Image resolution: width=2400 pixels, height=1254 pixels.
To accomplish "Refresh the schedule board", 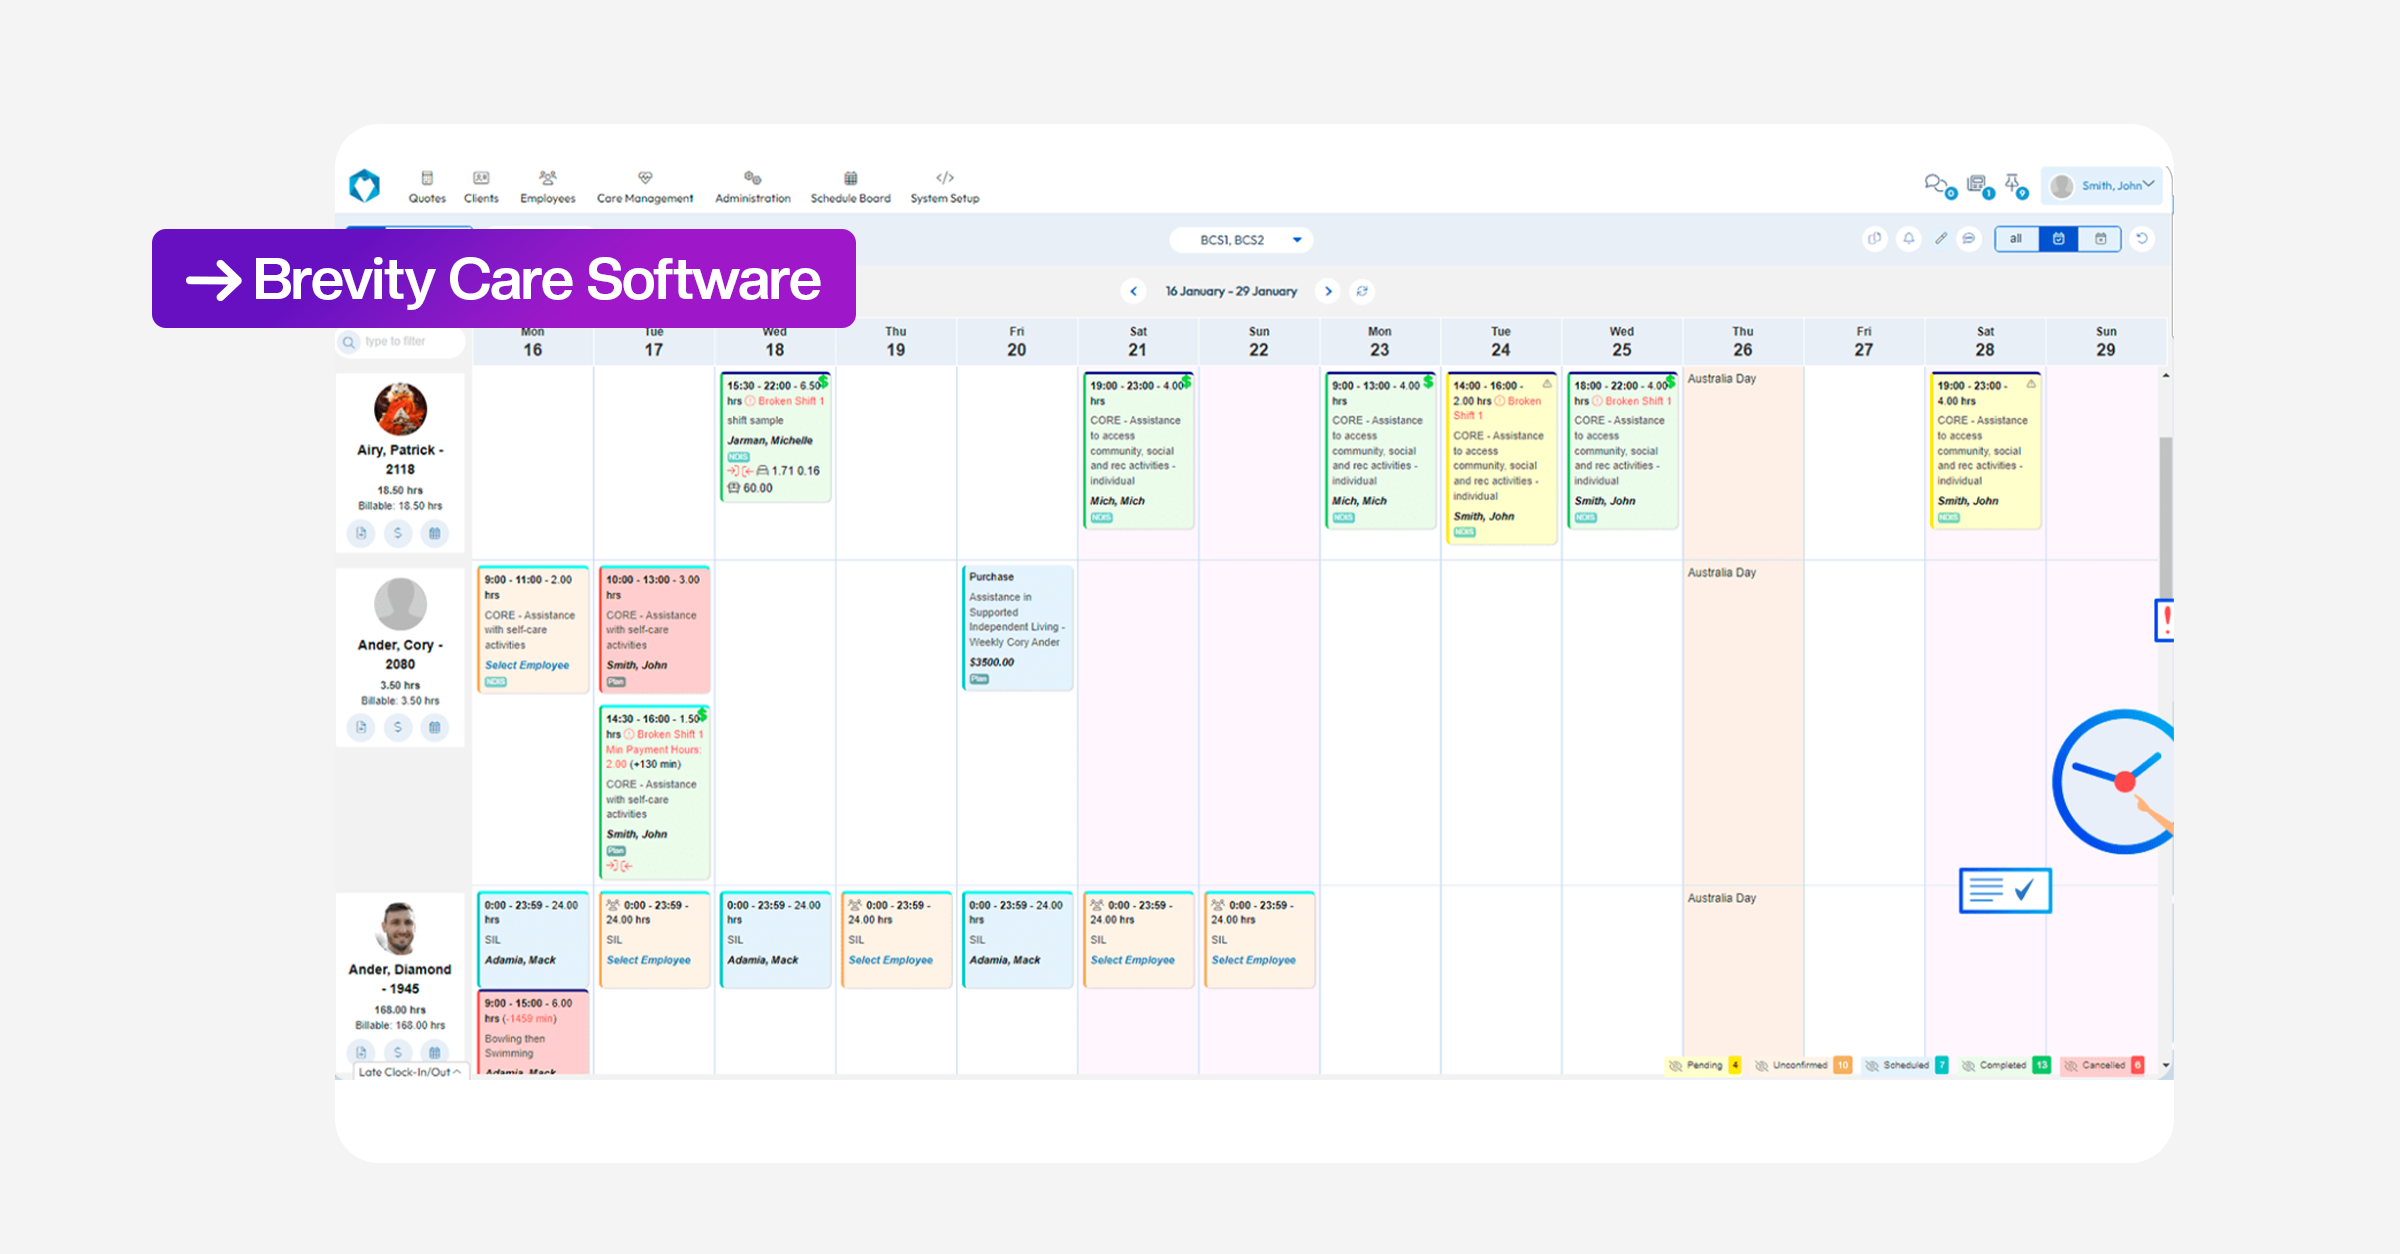I will pyautogui.click(x=1362, y=291).
